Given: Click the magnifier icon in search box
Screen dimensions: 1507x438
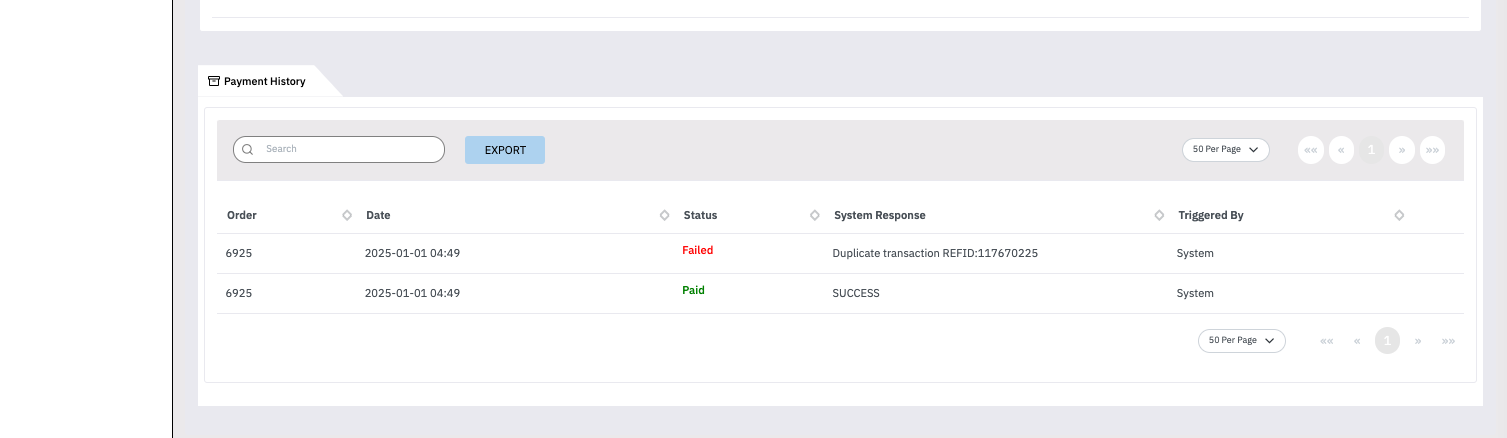Looking at the screenshot, I should [x=248, y=149].
